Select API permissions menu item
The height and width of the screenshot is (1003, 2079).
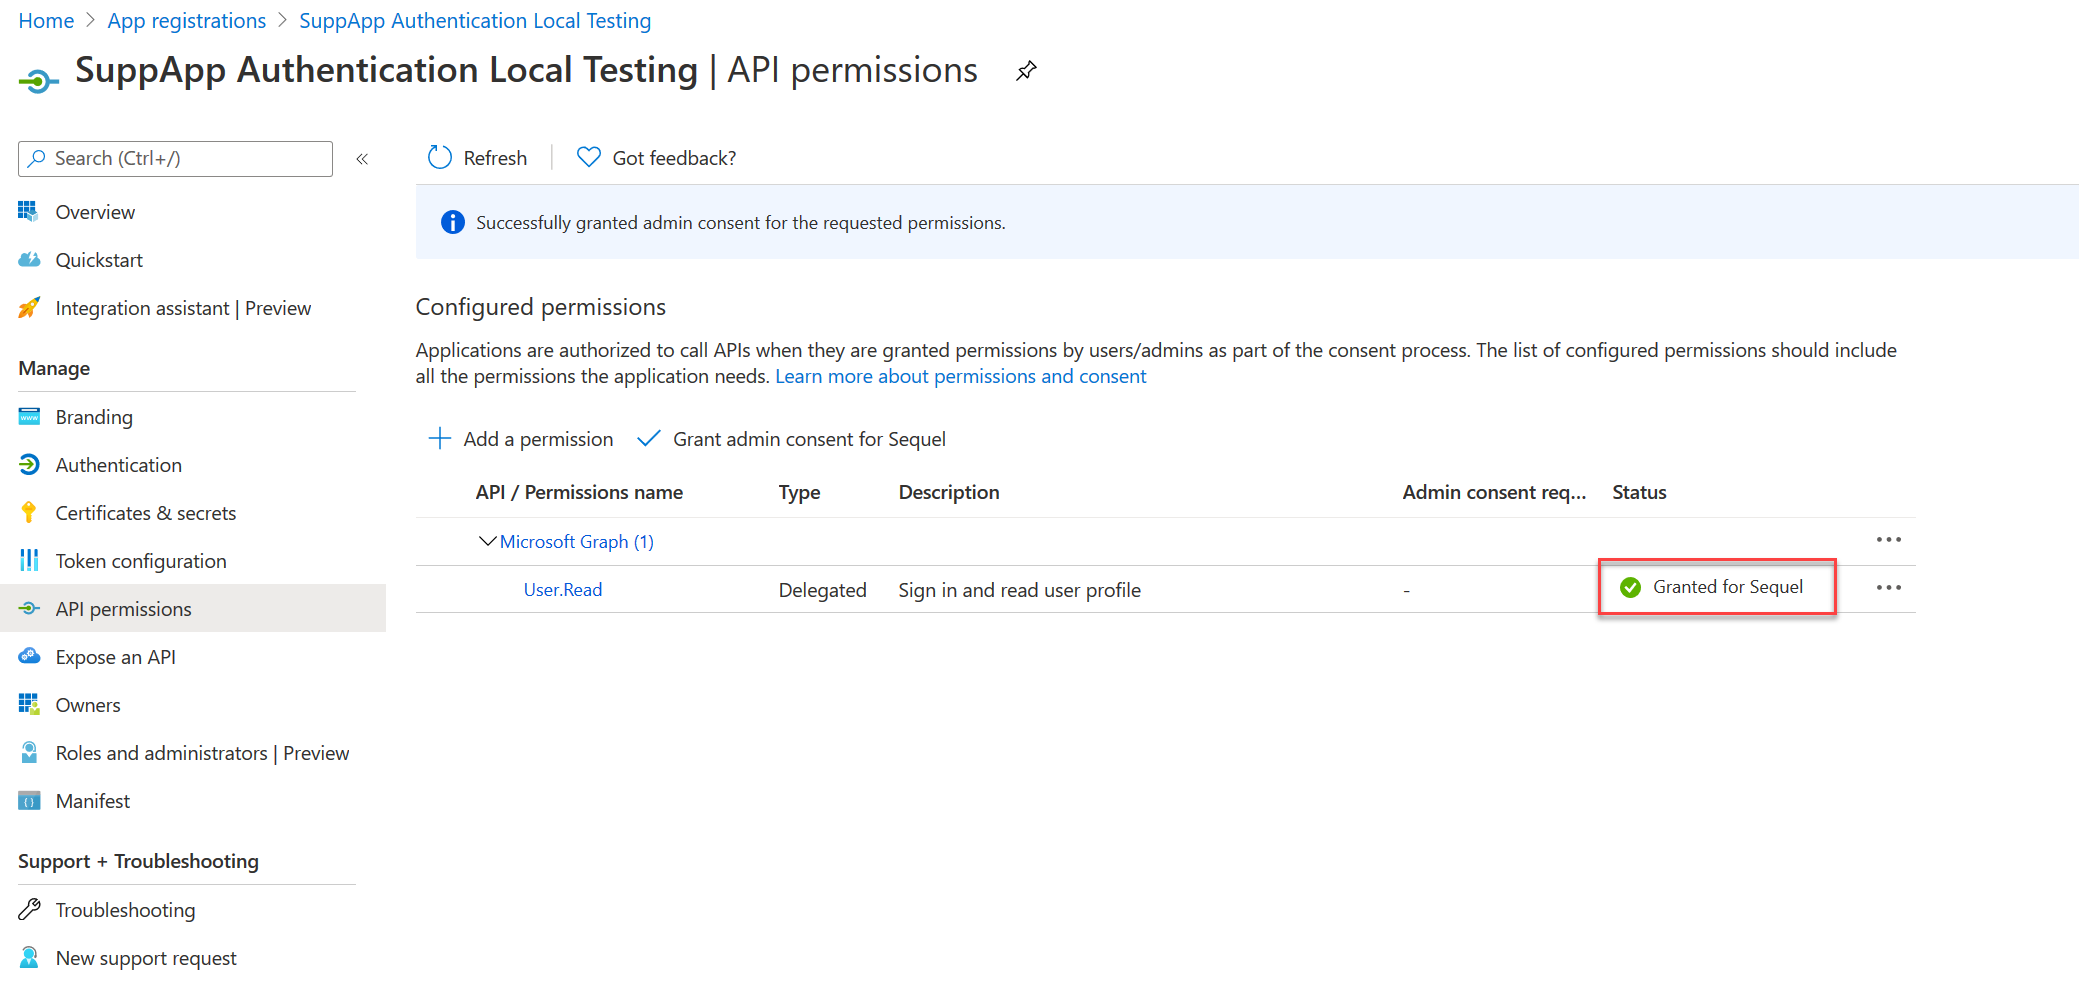(193, 609)
